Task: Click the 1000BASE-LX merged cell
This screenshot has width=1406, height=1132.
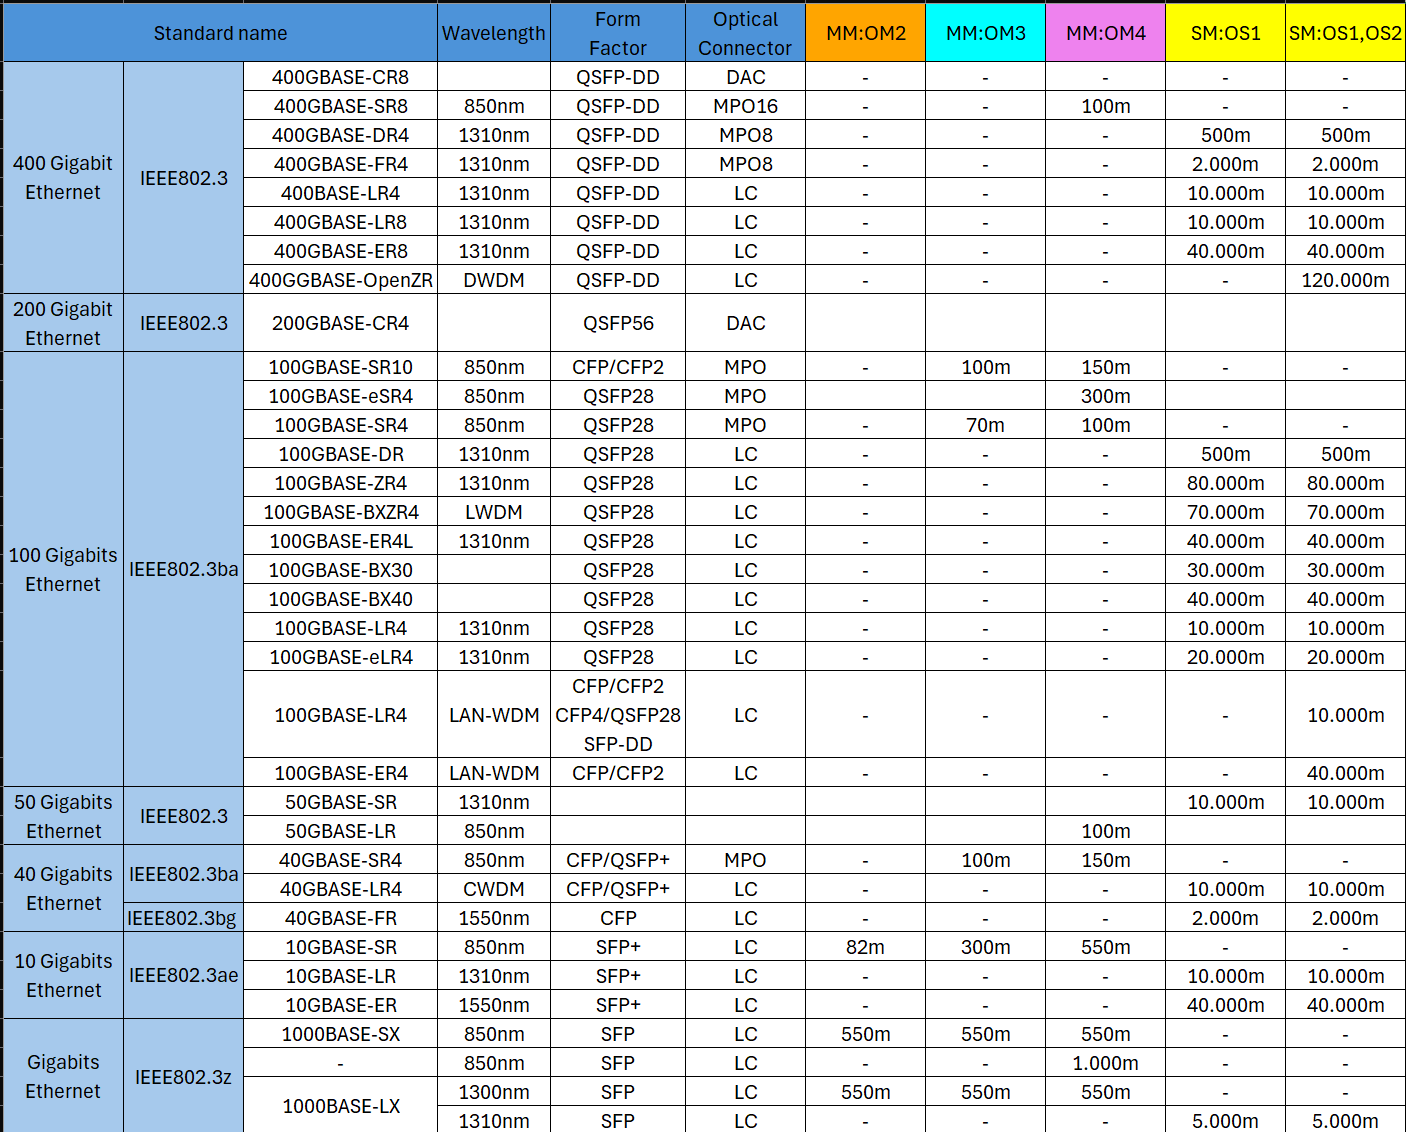Action: [340, 1106]
